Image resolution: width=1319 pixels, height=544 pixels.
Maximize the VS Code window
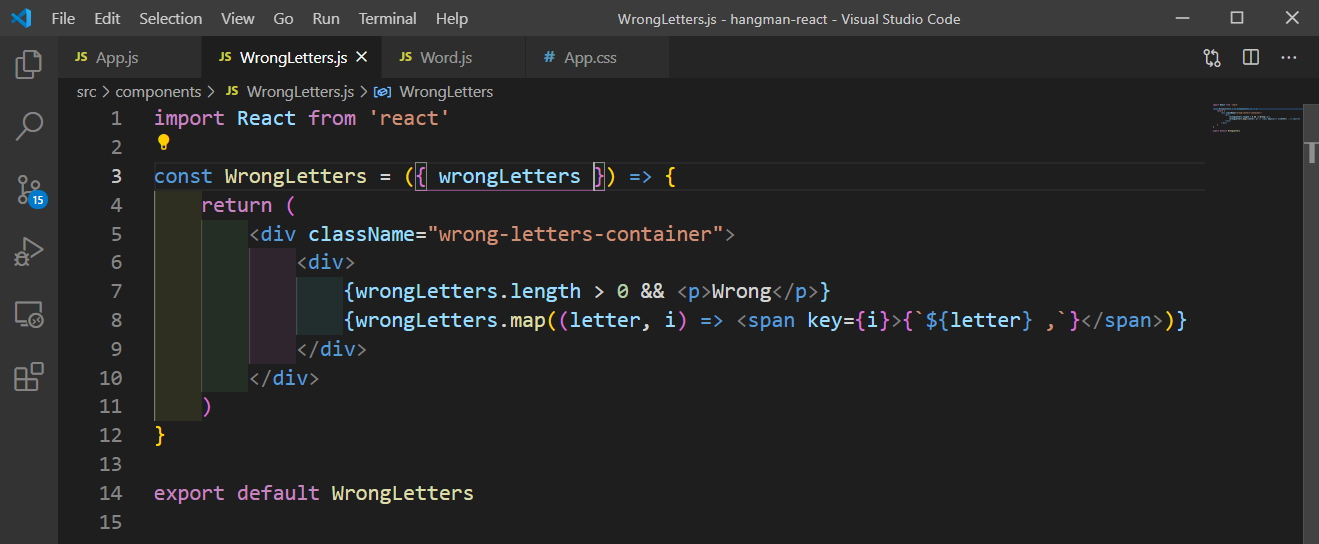1237,18
